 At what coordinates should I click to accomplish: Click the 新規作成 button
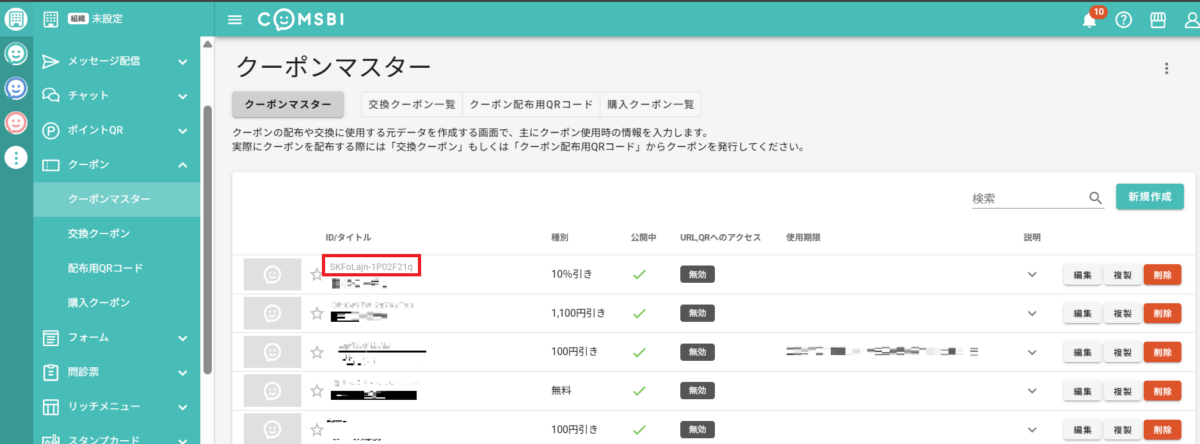[x=1149, y=197]
